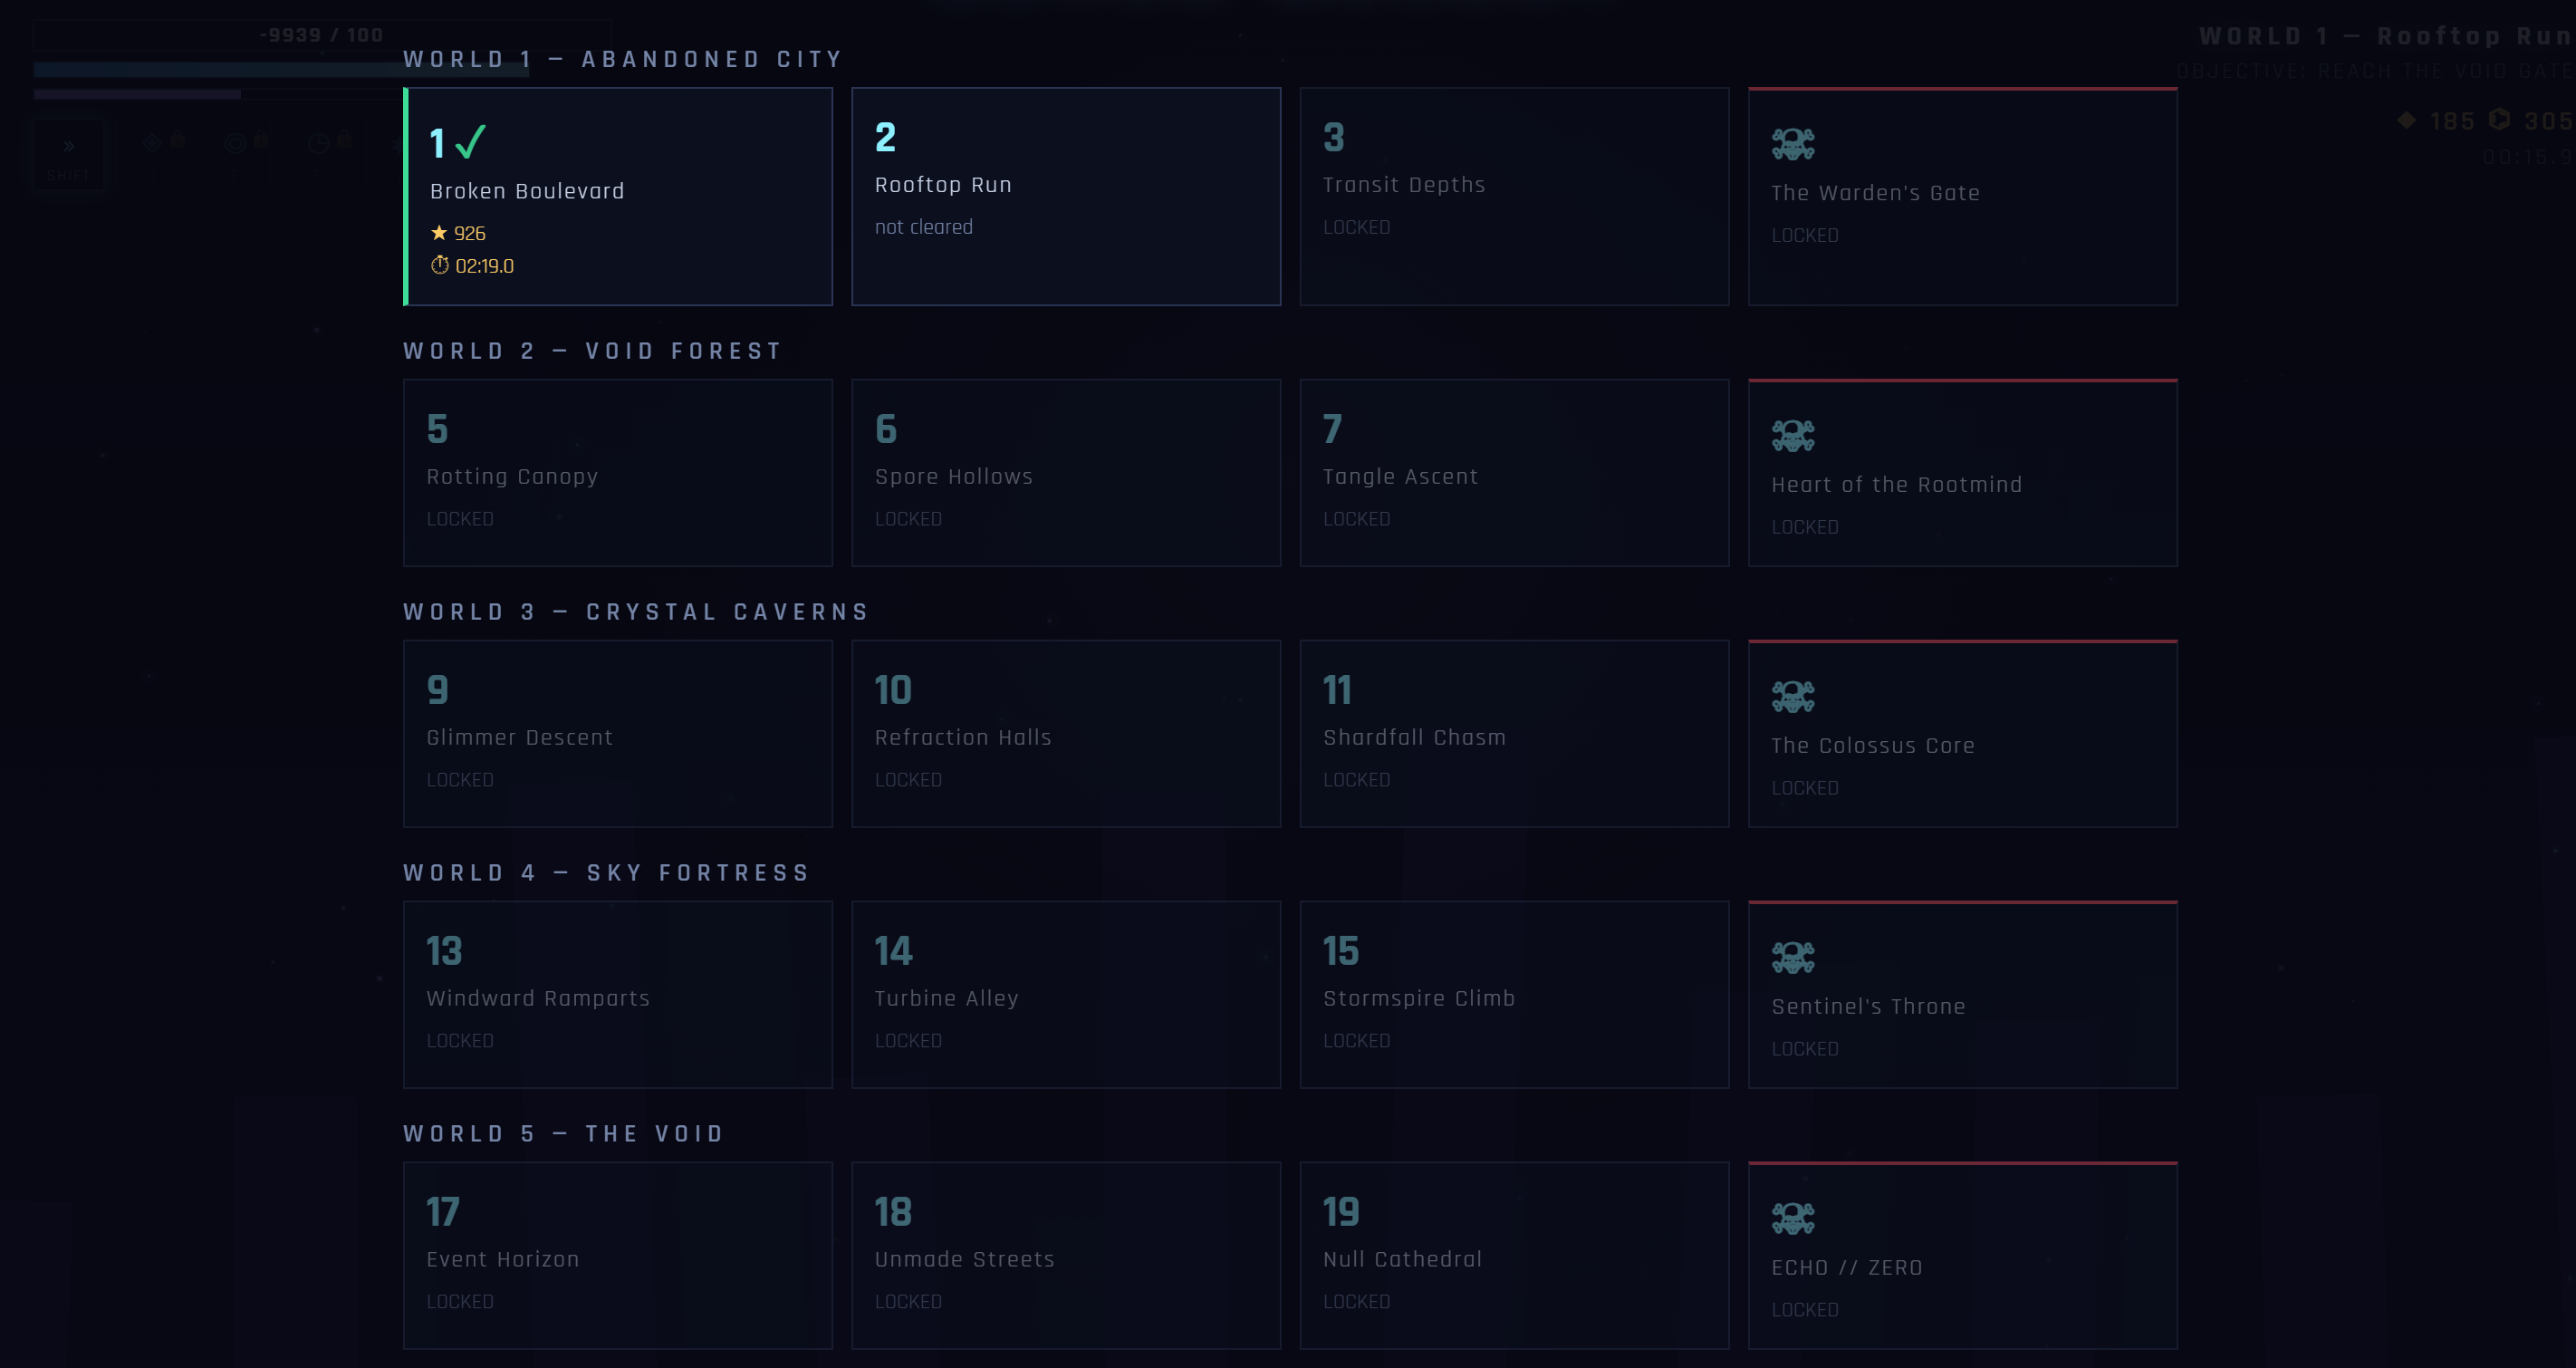The height and width of the screenshot is (1368, 2576).
Task: Select the Broken Boulevard level card
Action: (618, 196)
